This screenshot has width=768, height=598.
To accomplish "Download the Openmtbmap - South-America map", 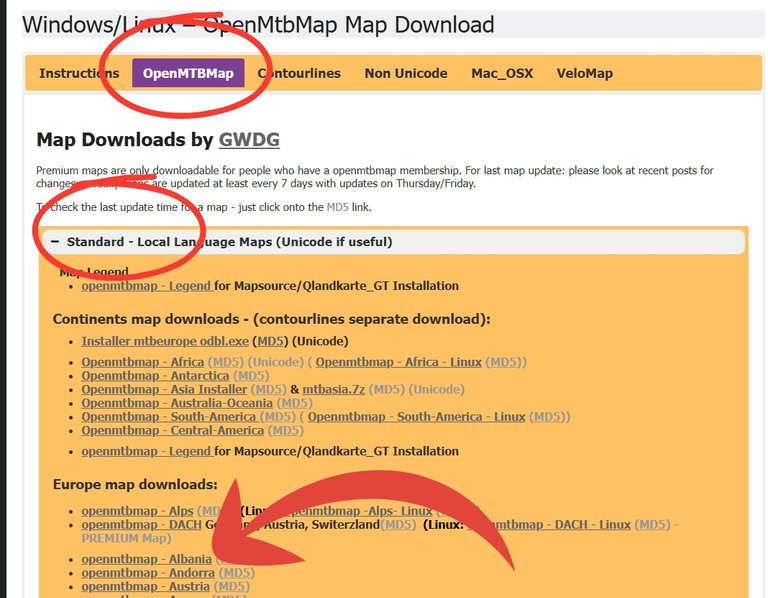I will 169,416.
